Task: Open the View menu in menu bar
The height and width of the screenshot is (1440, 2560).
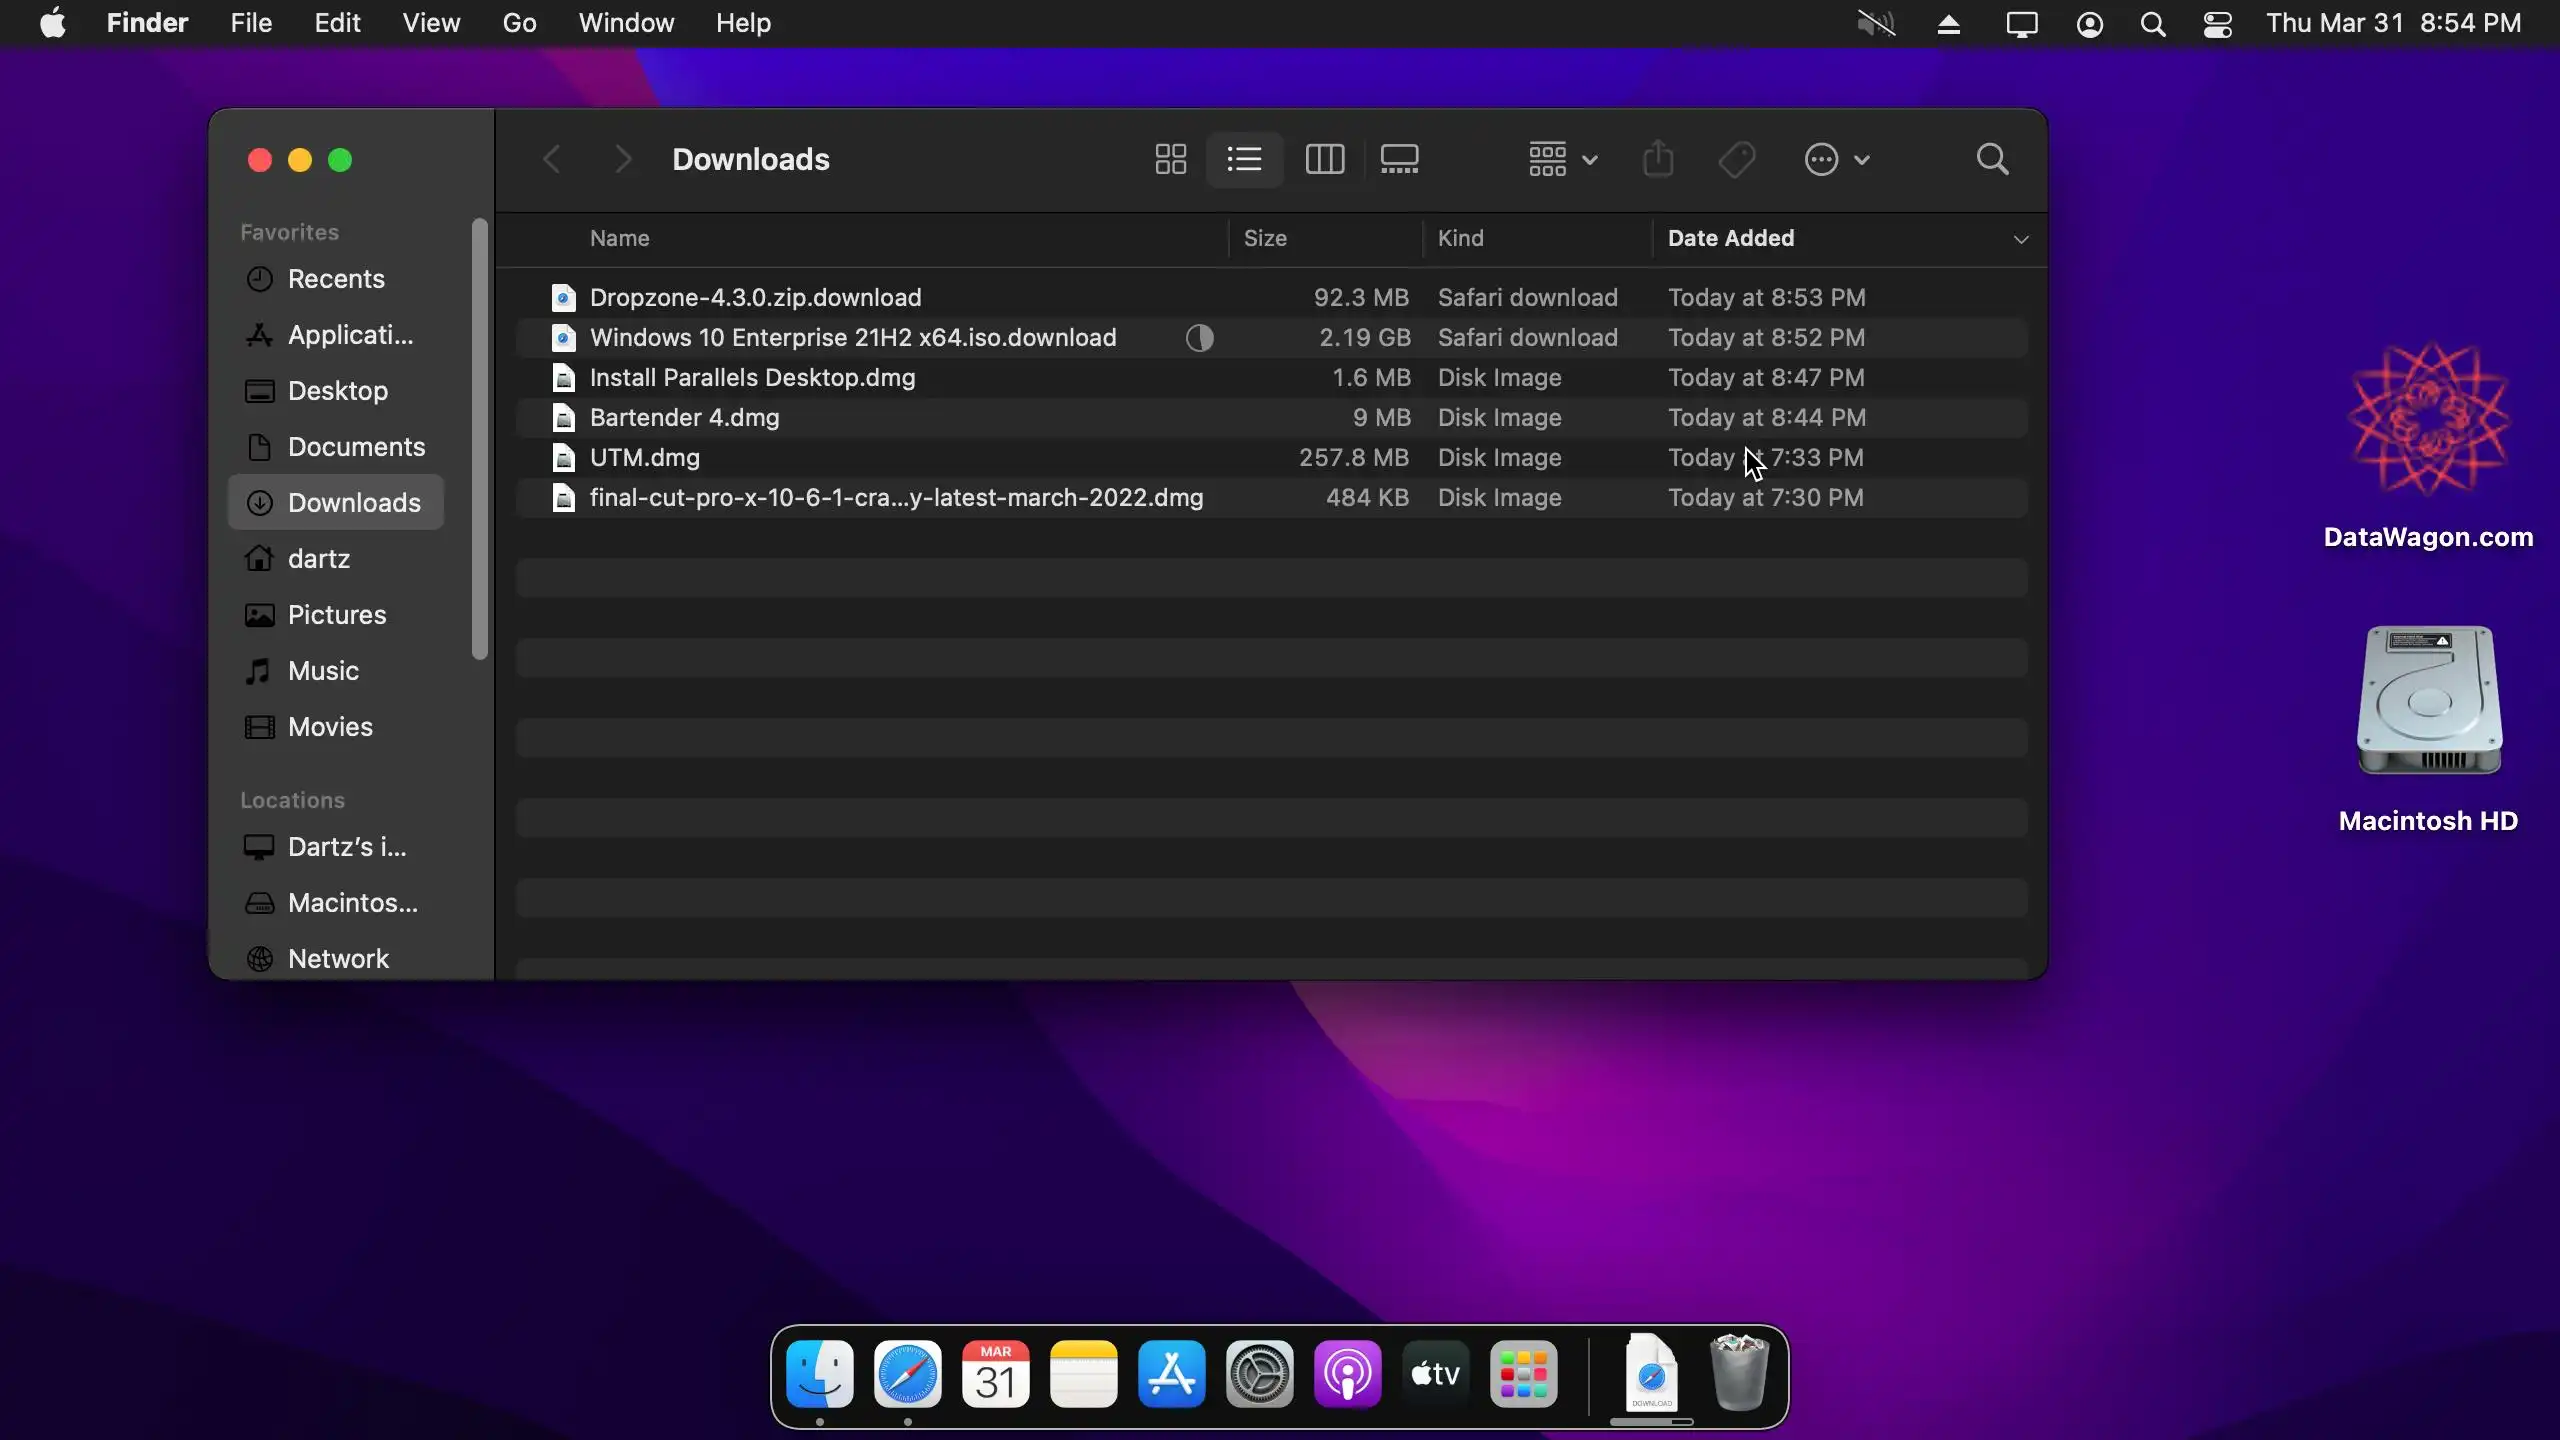Action: click(431, 23)
